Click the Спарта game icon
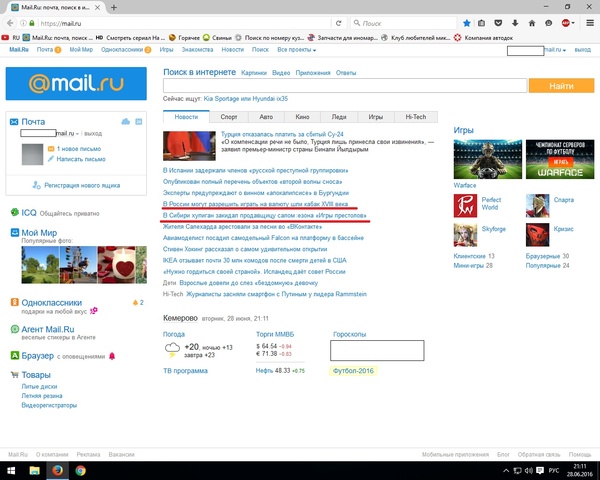This screenshot has height=480, width=600. (537, 206)
